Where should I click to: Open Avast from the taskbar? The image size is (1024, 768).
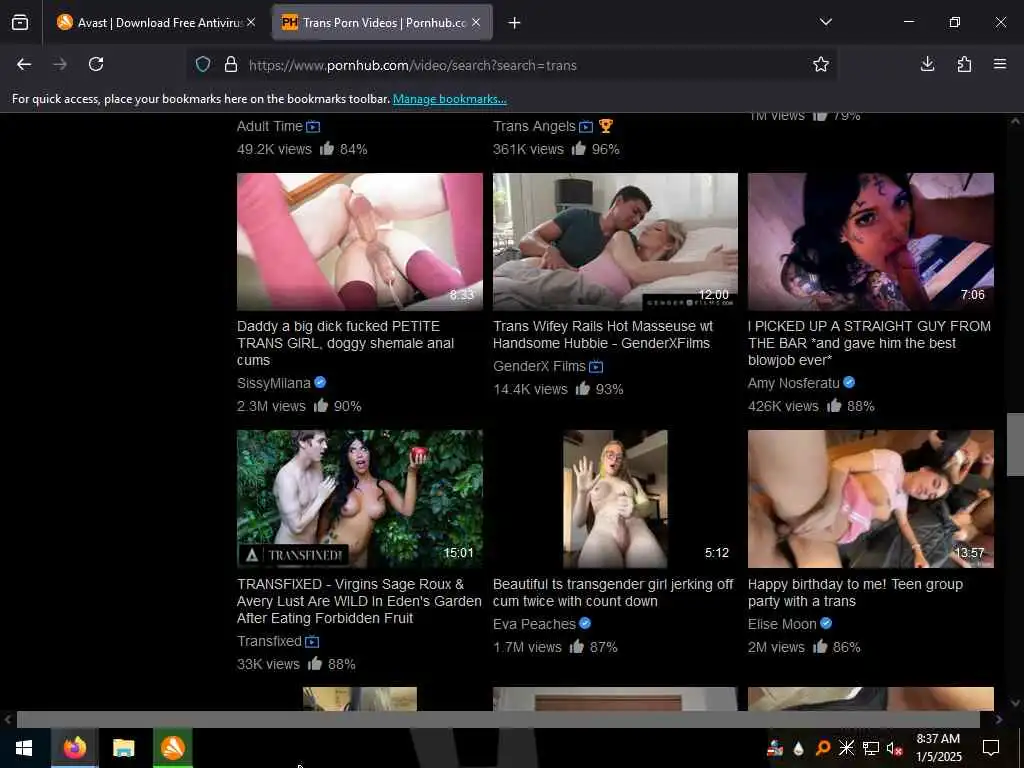coord(173,748)
